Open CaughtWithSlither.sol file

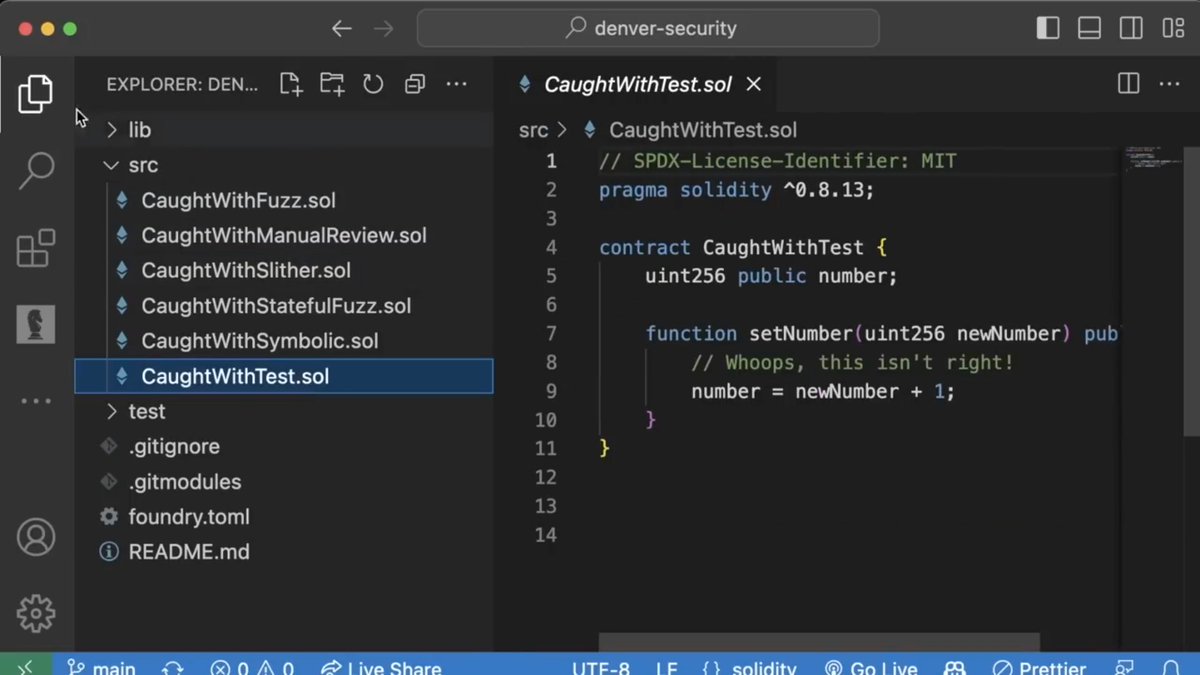coord(284,271)
